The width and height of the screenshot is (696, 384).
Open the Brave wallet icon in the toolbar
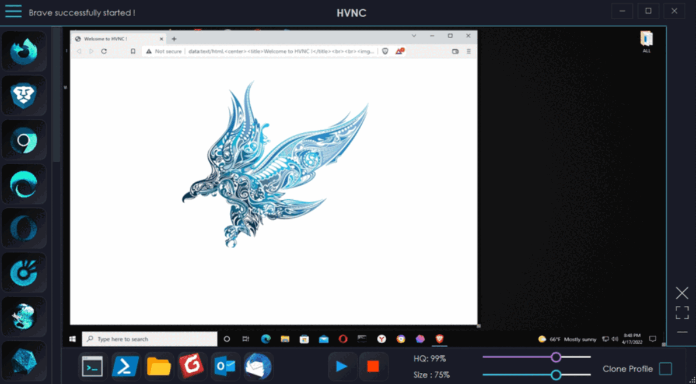pyautogui.click(x=455, y=51)
